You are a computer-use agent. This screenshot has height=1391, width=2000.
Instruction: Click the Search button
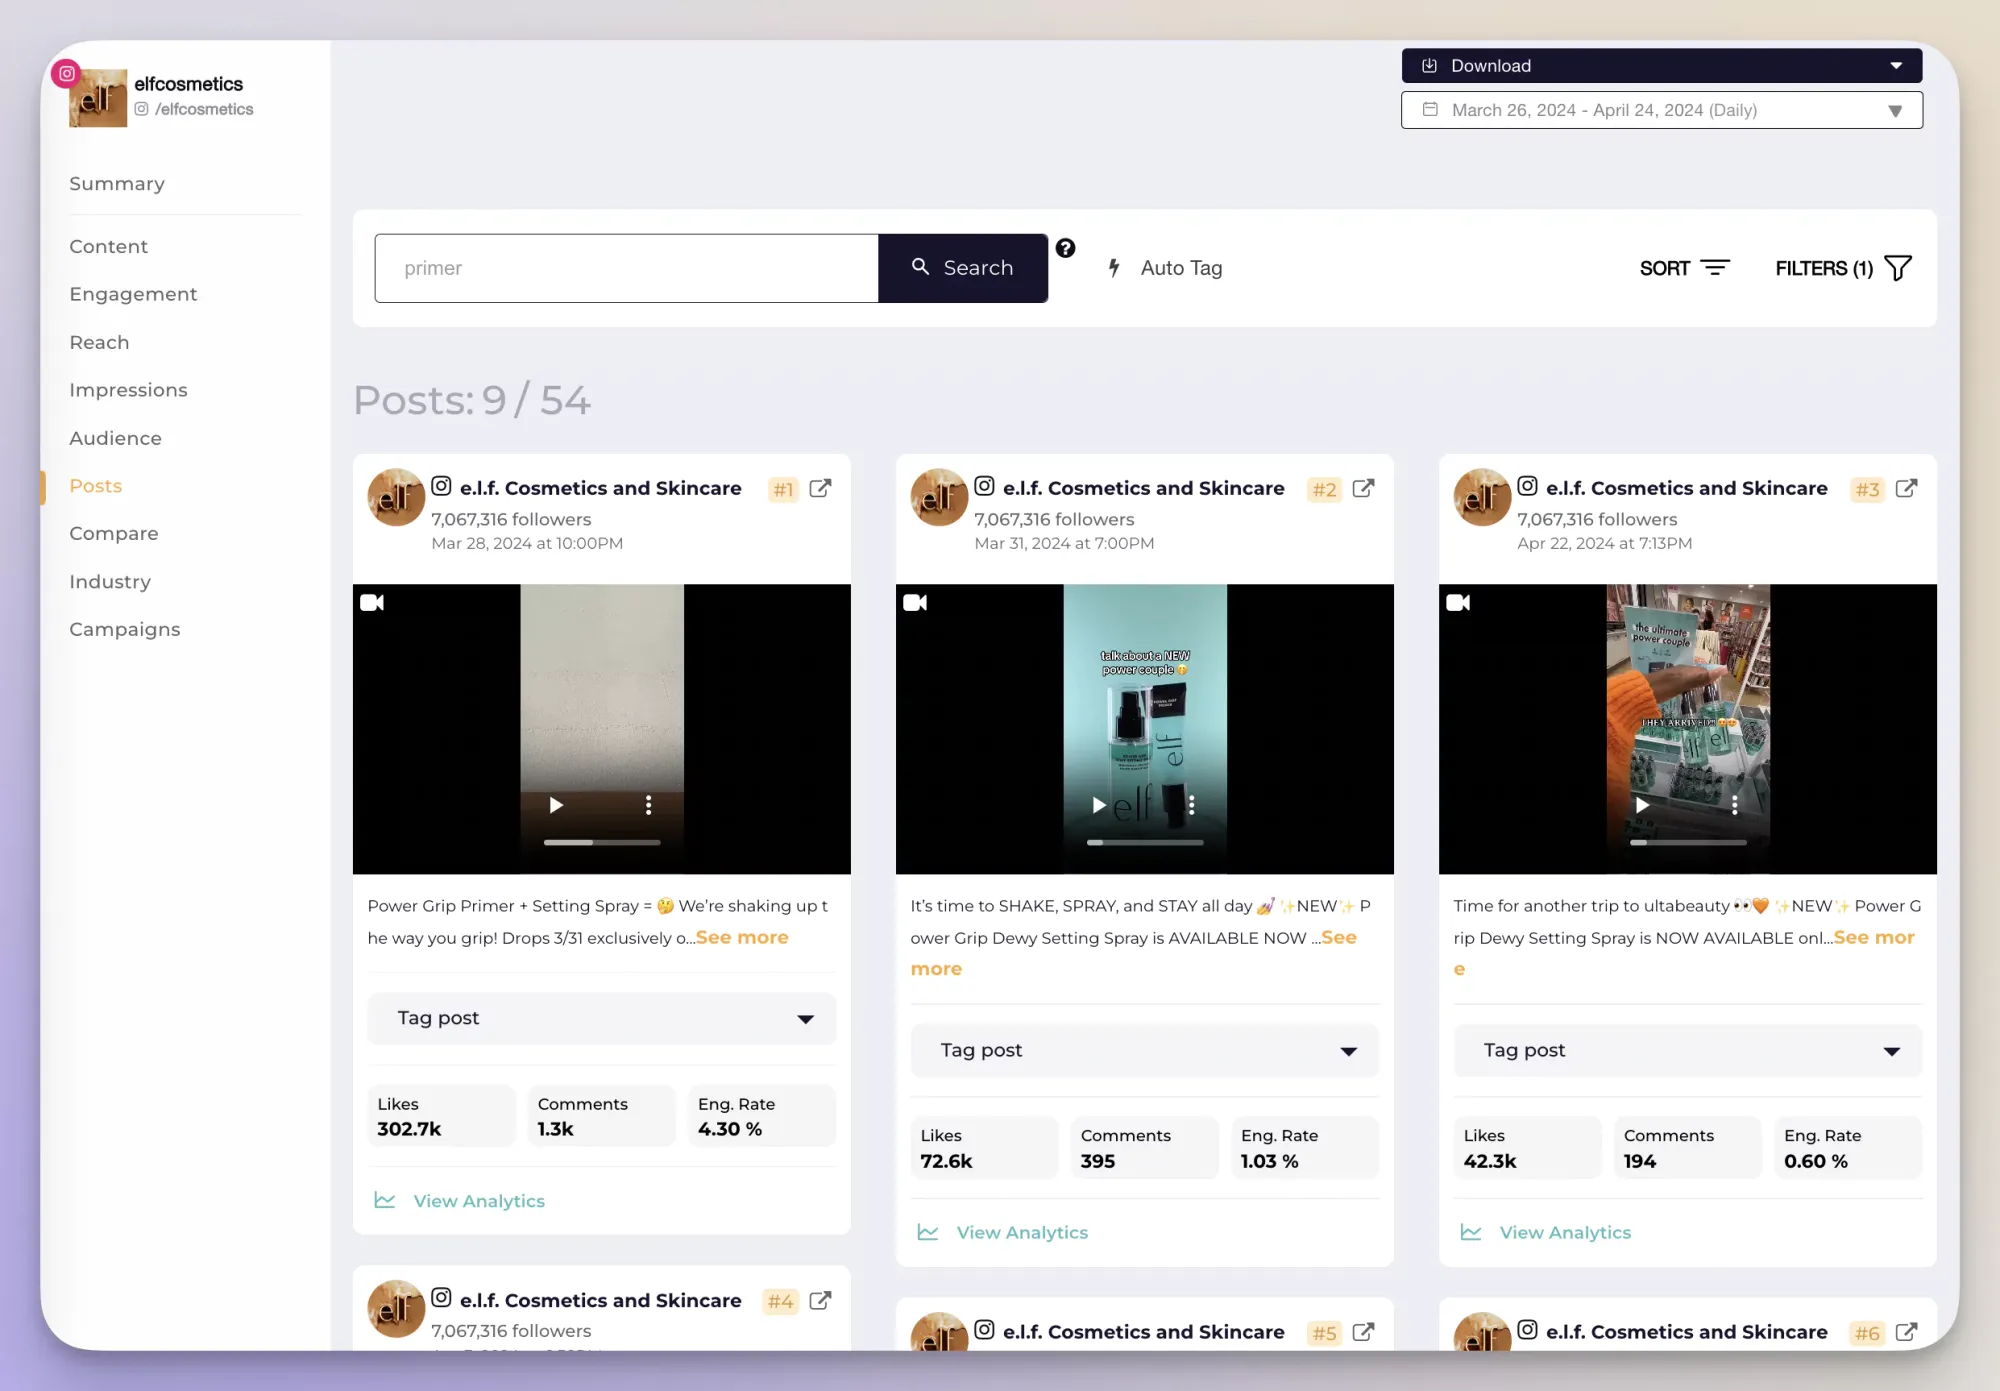[x=963, y=268]
